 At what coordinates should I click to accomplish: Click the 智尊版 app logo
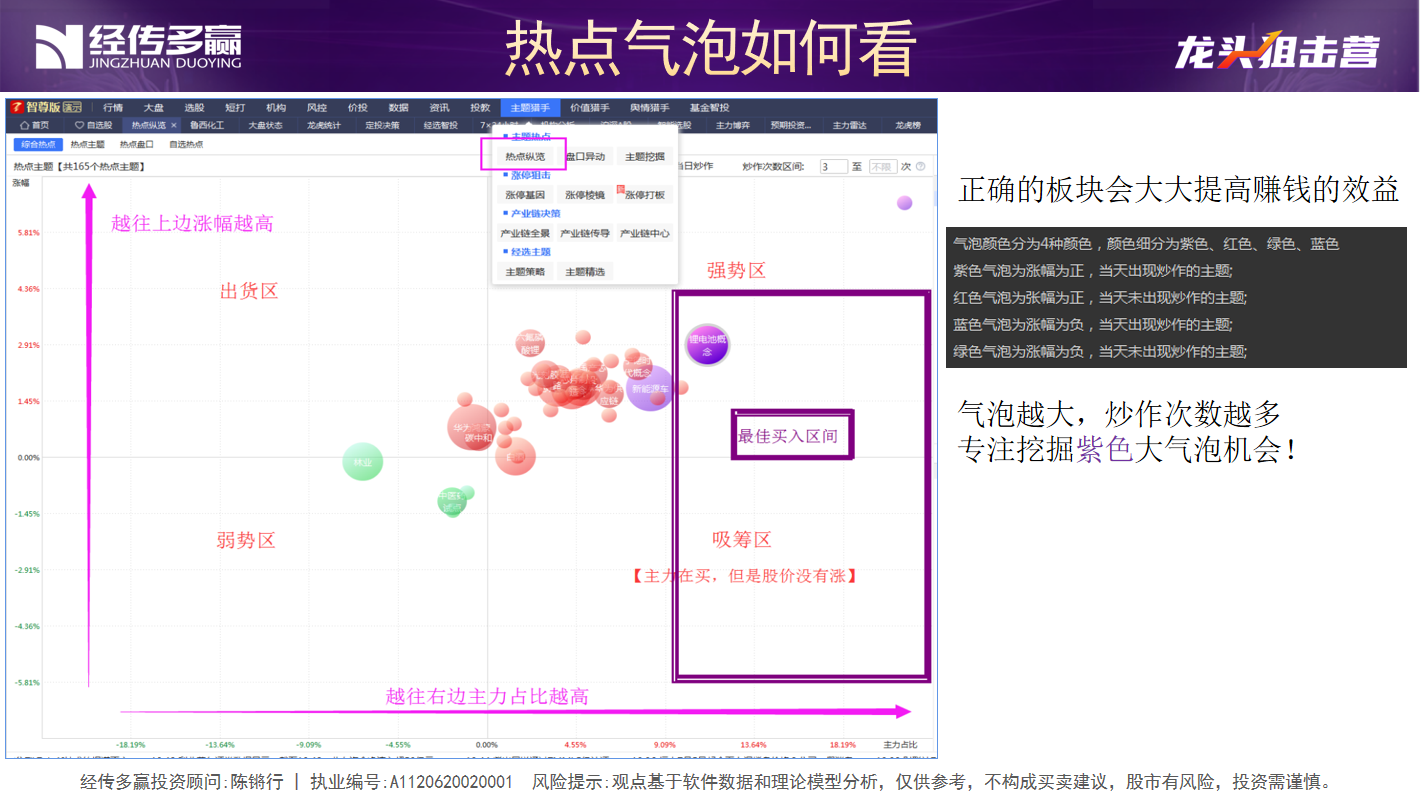tap(46, 108)
